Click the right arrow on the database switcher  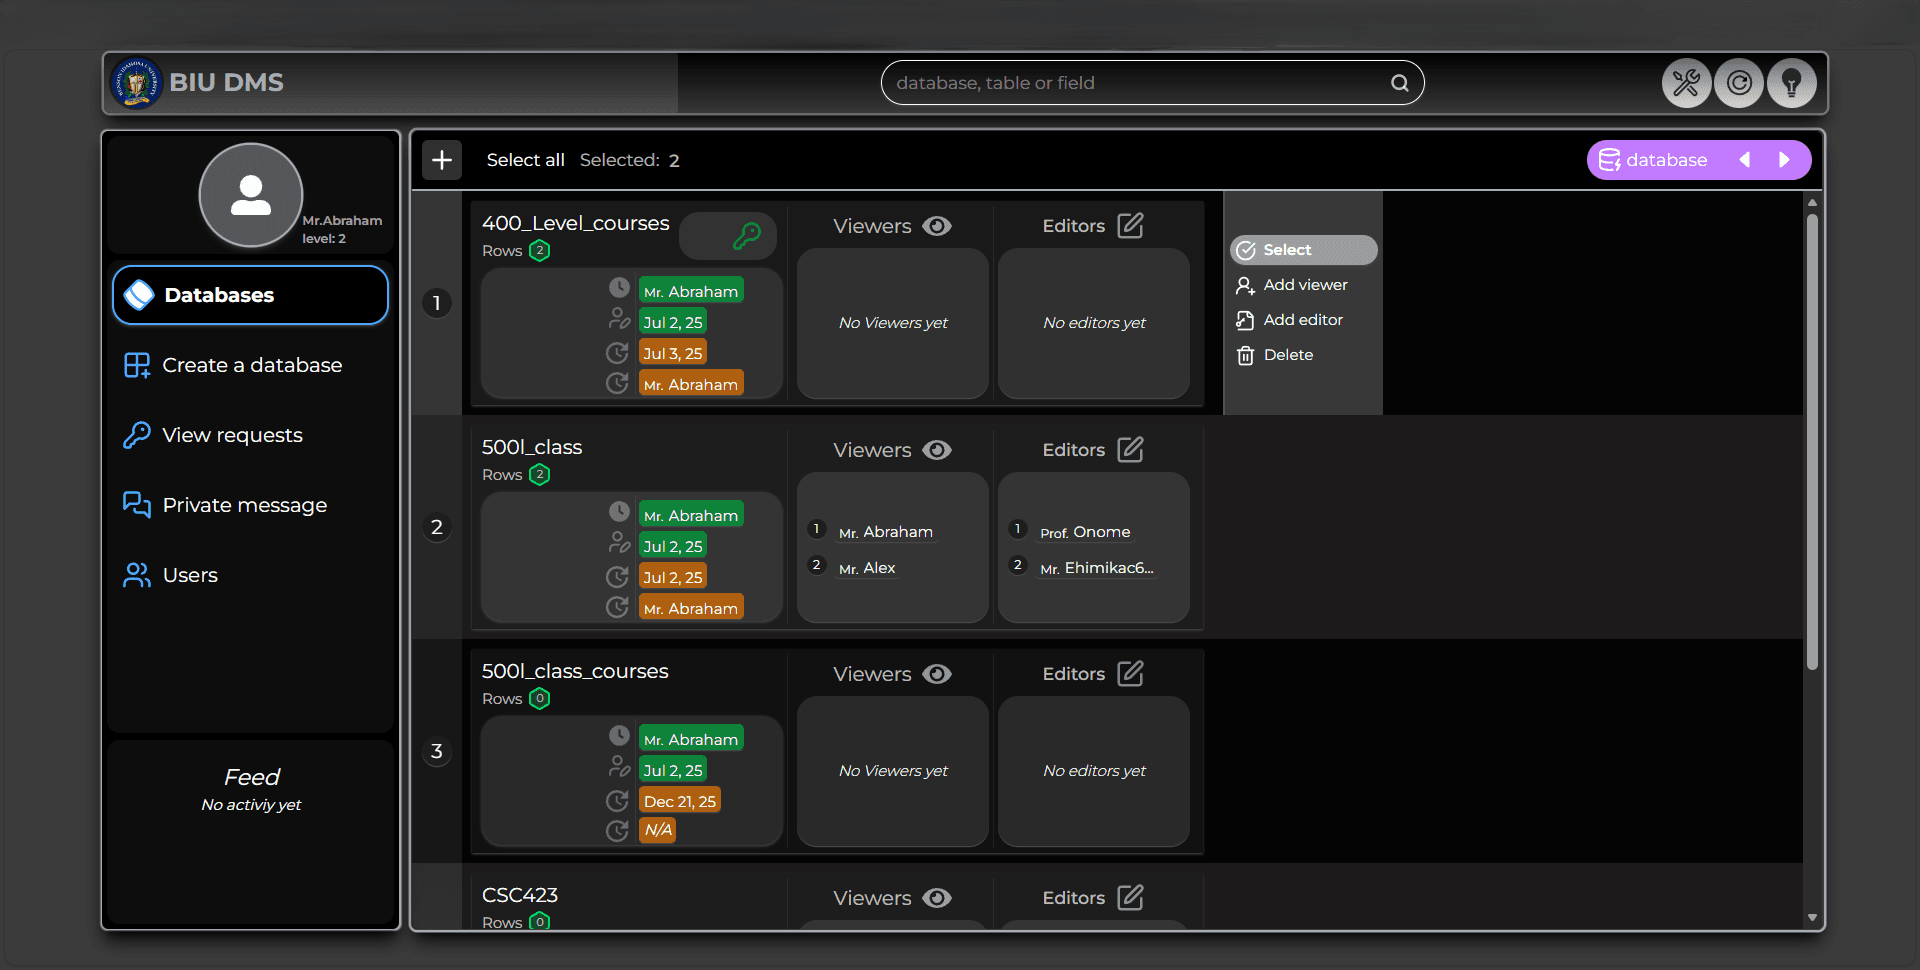pos(1785,159)
